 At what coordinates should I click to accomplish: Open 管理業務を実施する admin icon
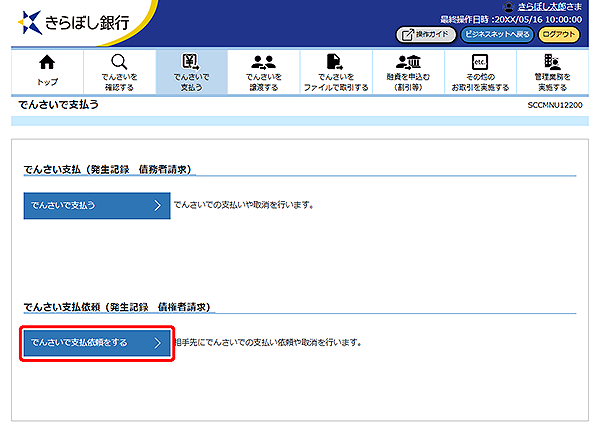click(552, 62)
